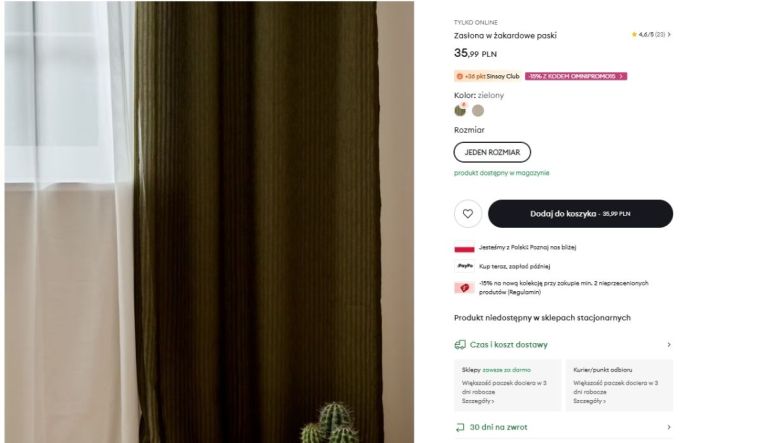This screenshot has height=443, width=759.
Task: Open reviews via rating chevron arrow
Action: [x=669, y=34]
